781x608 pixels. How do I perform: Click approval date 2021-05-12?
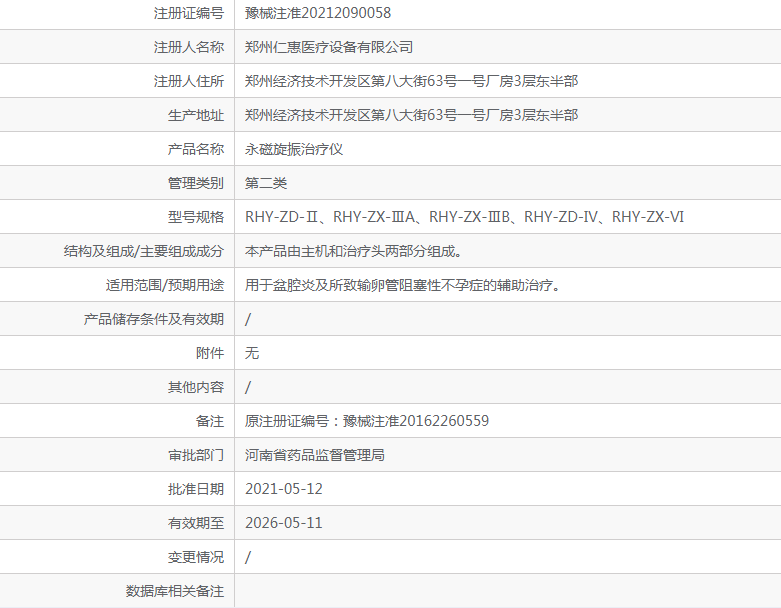tap(284, 489)
